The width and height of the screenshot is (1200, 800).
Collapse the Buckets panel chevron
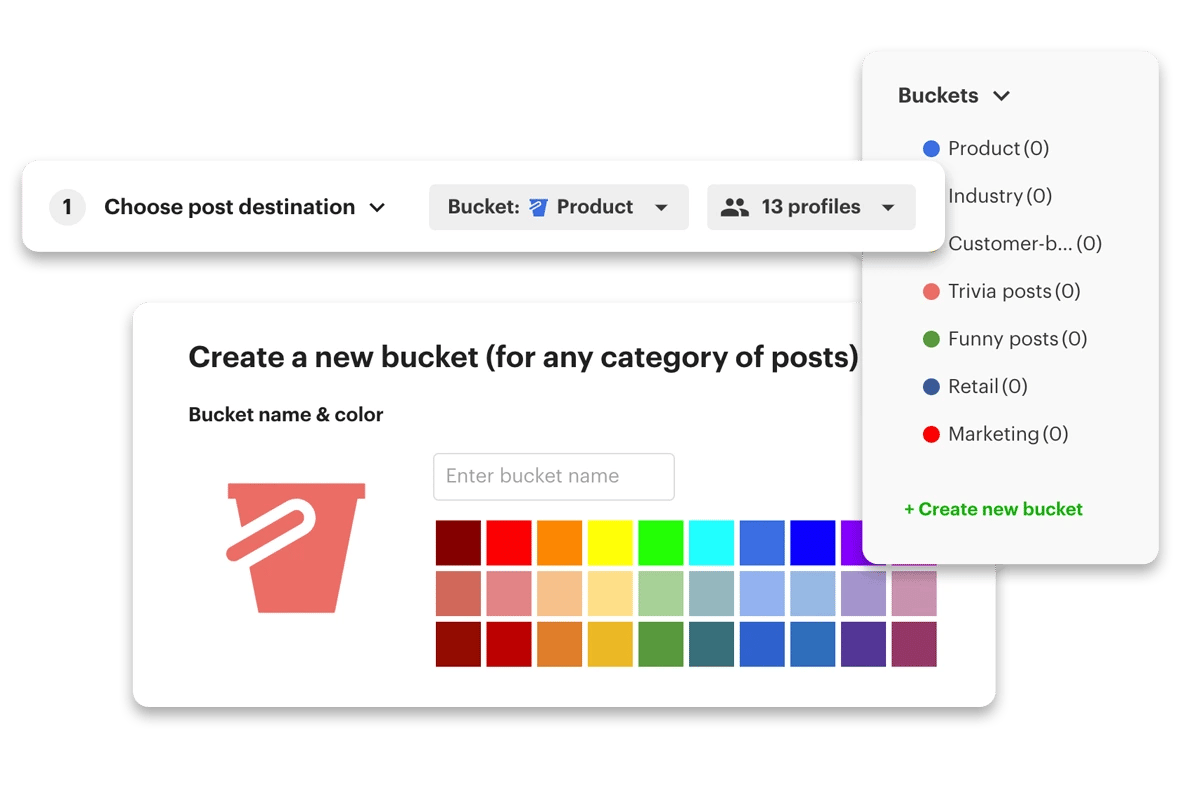coord(1000,96)
